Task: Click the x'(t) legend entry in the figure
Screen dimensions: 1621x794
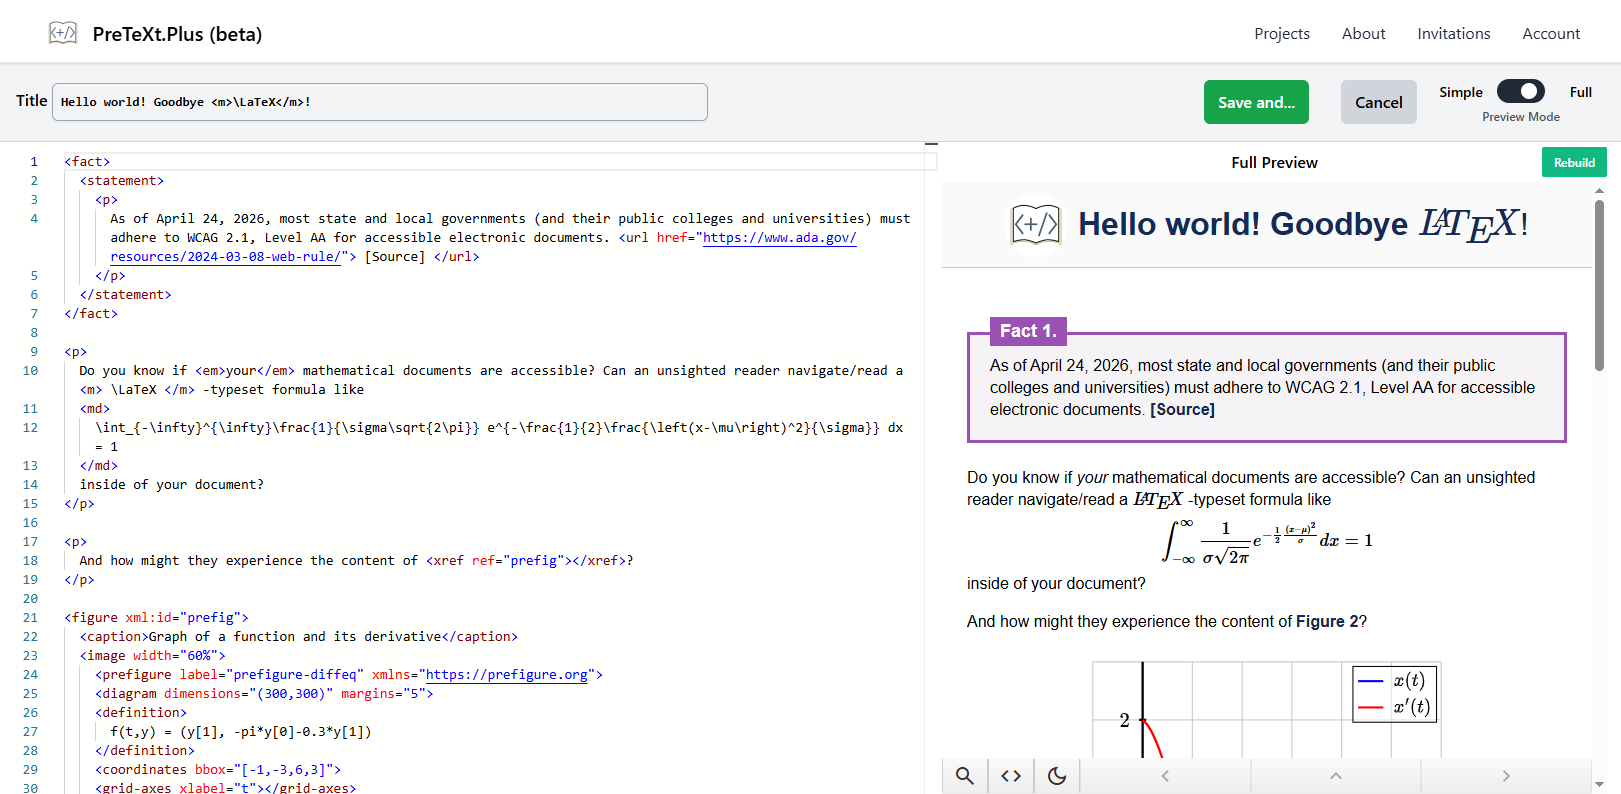Action: (1396, 707)
